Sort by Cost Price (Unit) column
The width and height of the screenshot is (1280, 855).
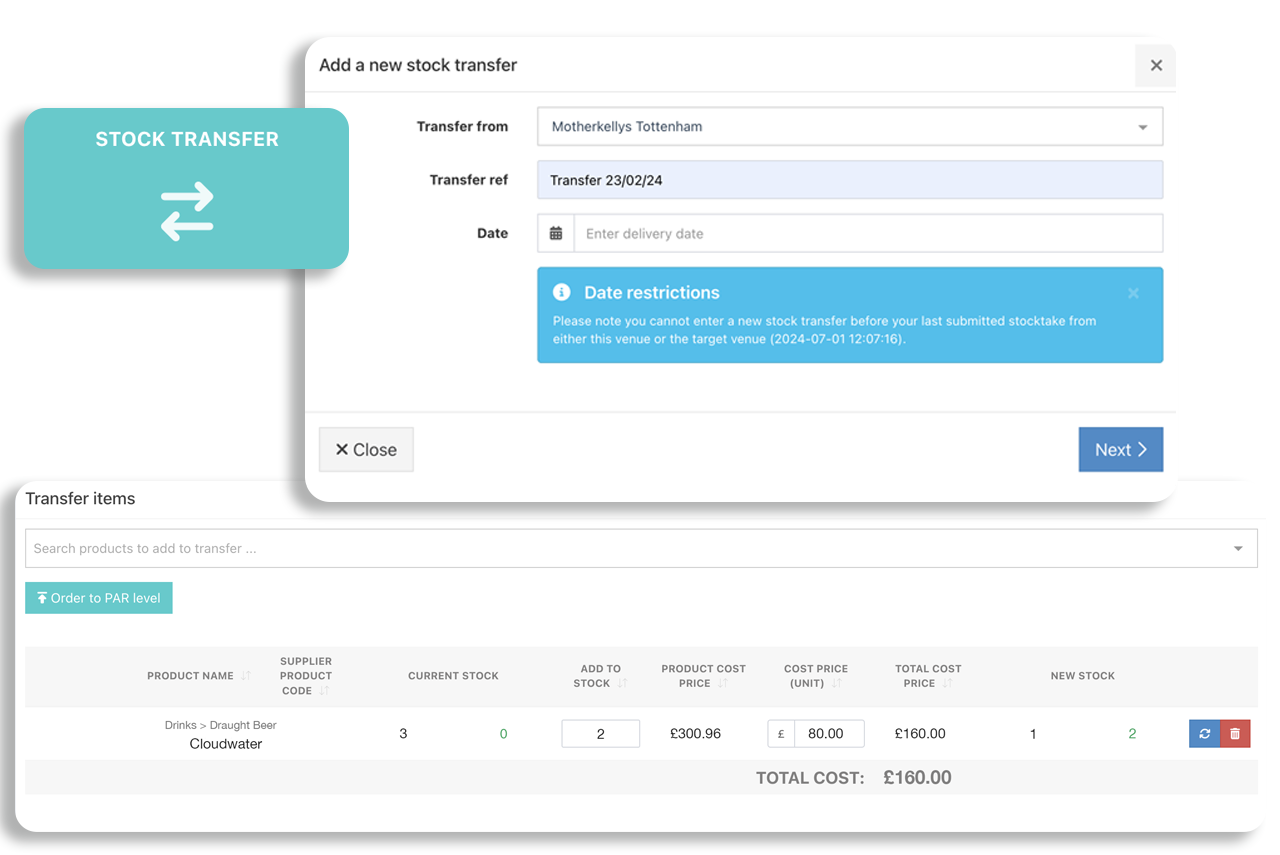point(836,684)
